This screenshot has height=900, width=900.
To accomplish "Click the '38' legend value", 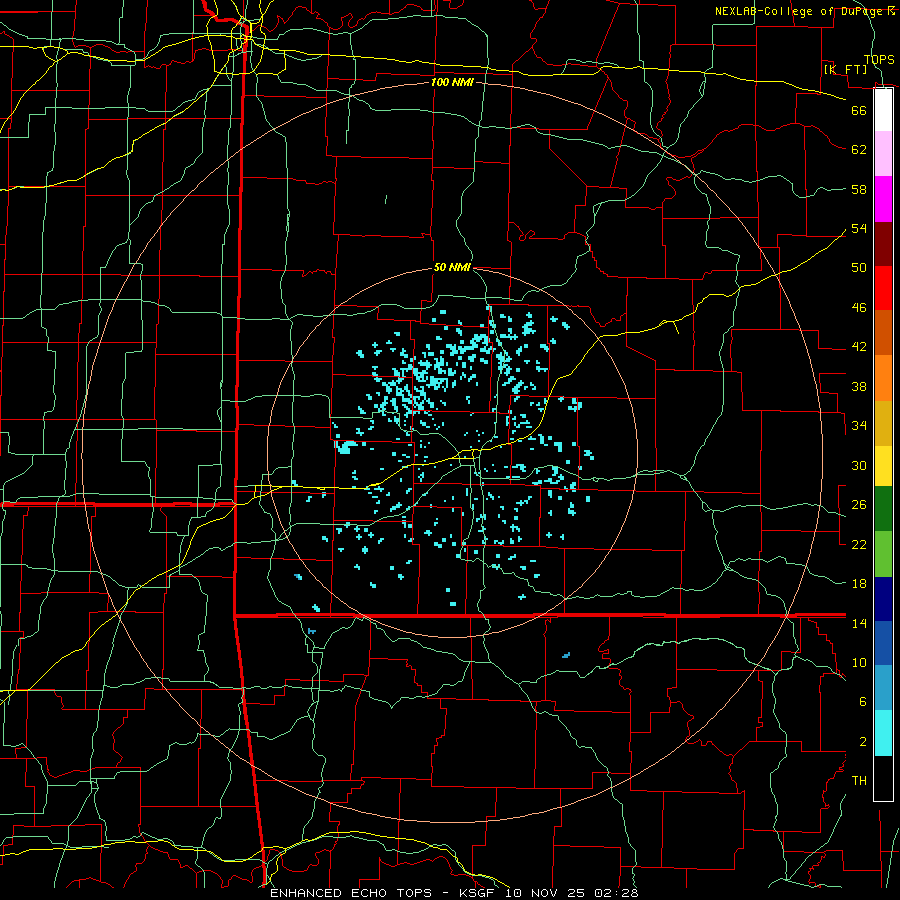I will [859, 386].
